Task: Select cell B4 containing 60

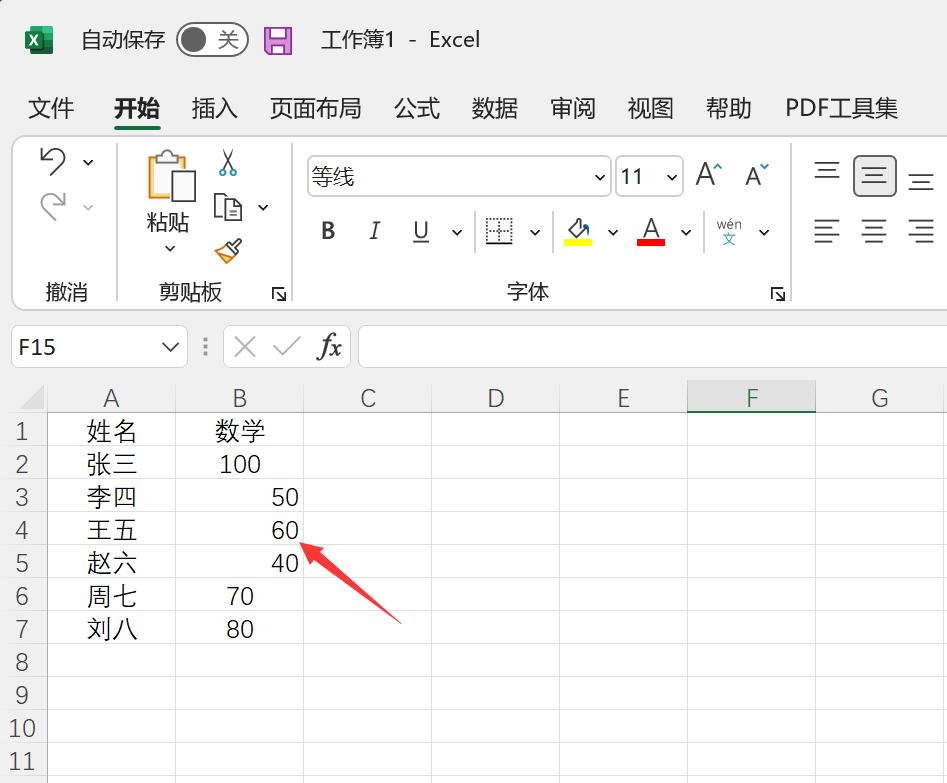Action: click(239, 530)
